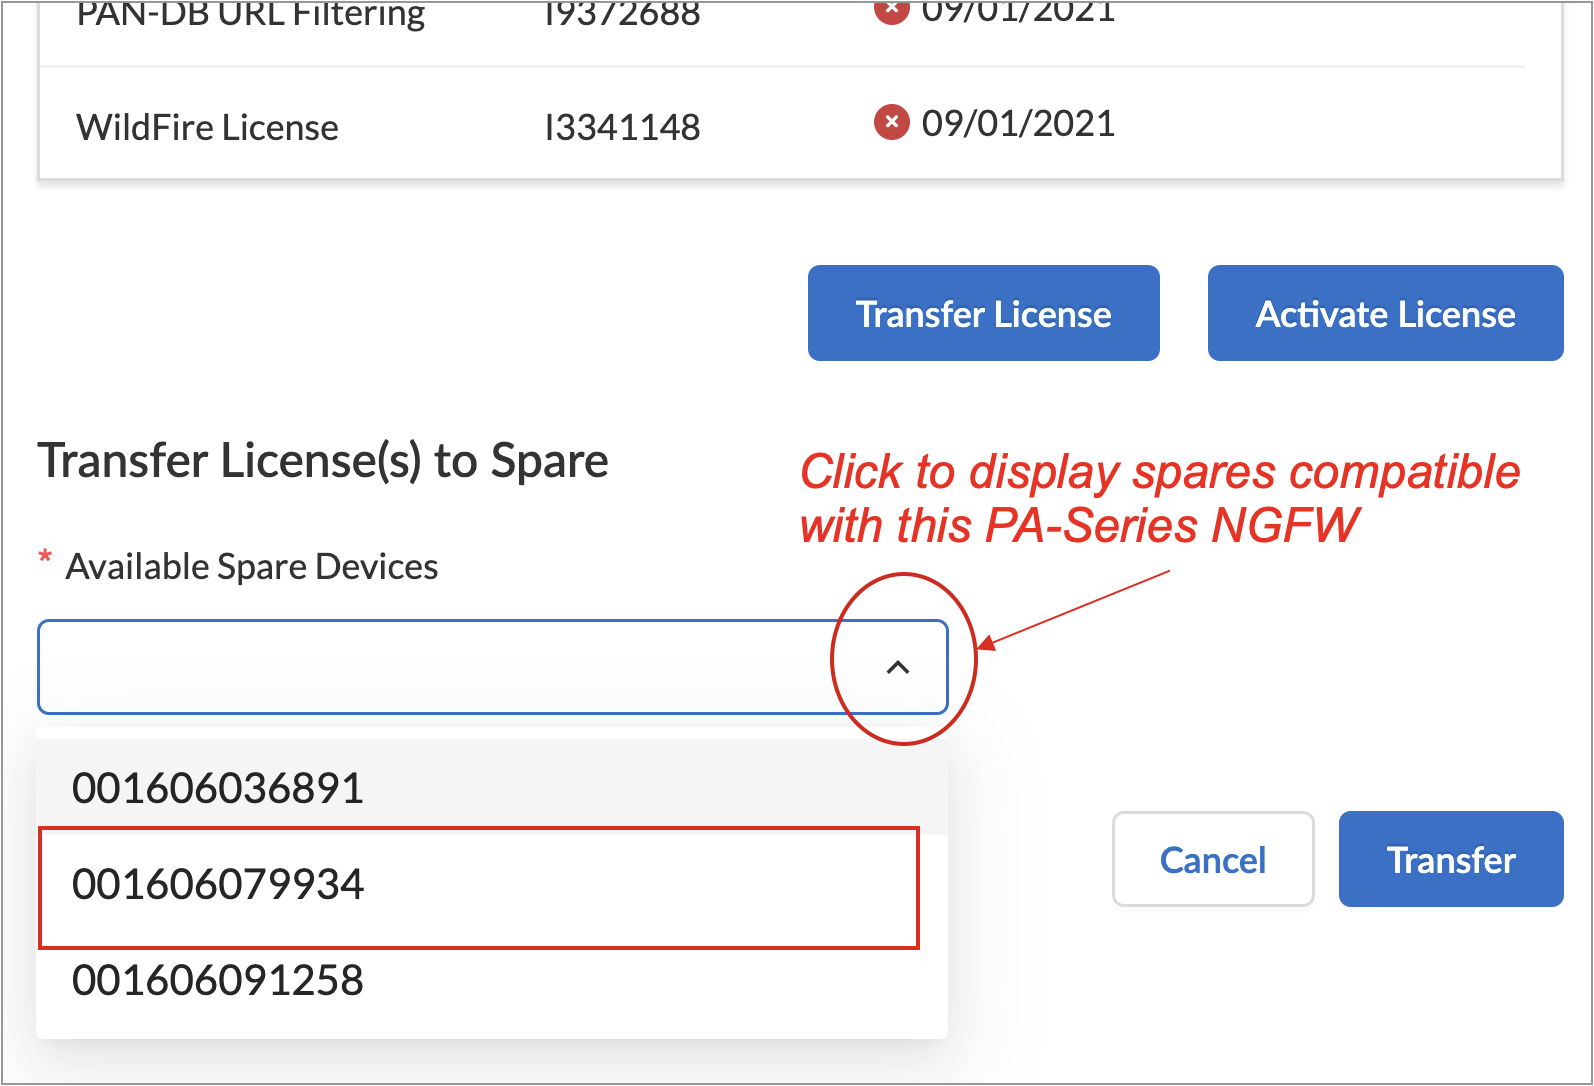This screenshot has height=1086, width=1594.
Task: Click the Available Spare Devices label
Action: [x=252, y=567]
